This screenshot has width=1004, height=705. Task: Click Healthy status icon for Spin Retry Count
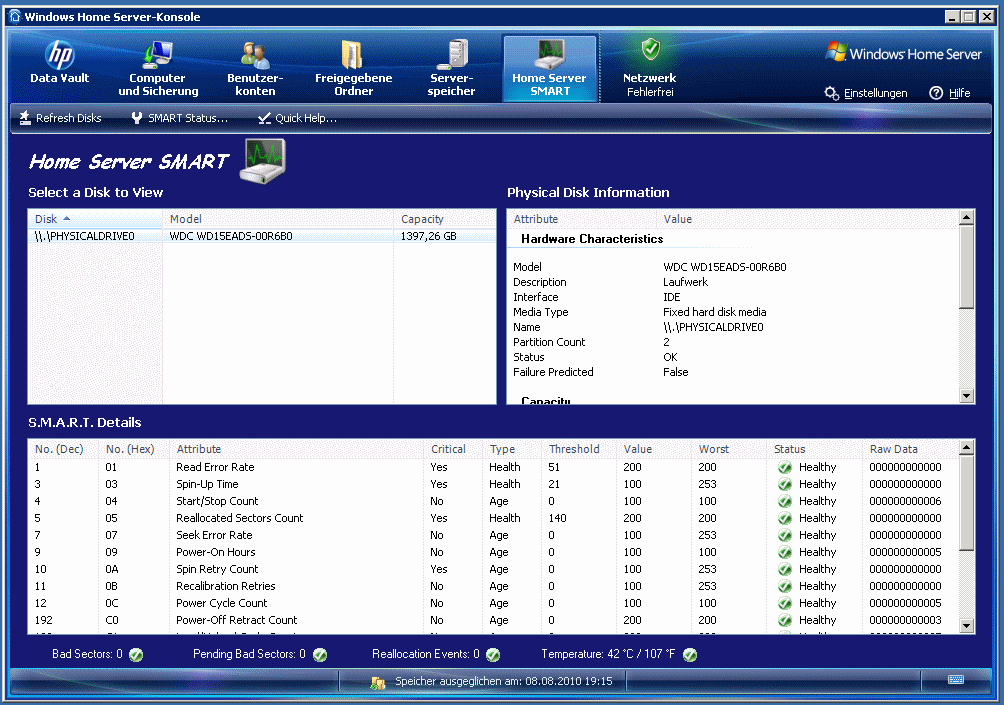tap(784, 569)
